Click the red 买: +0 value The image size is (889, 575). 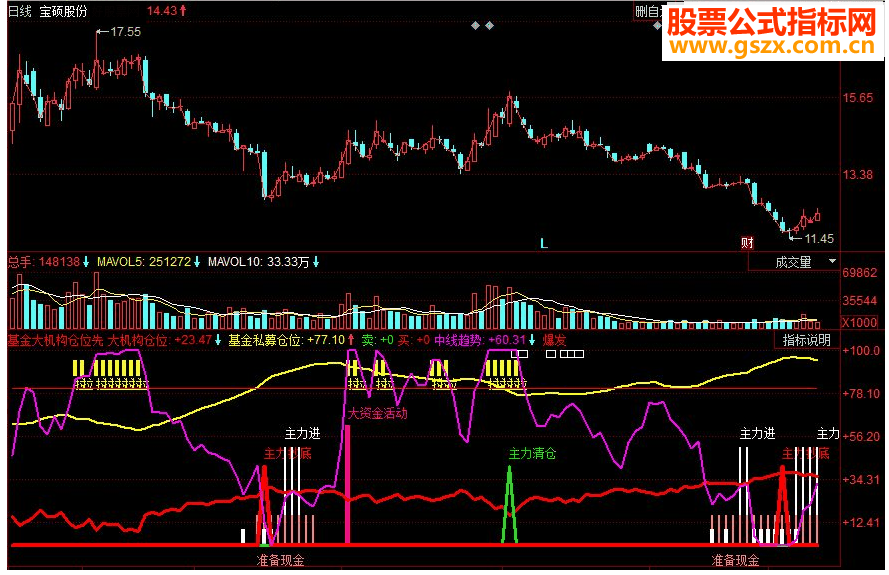pos(414,340)
